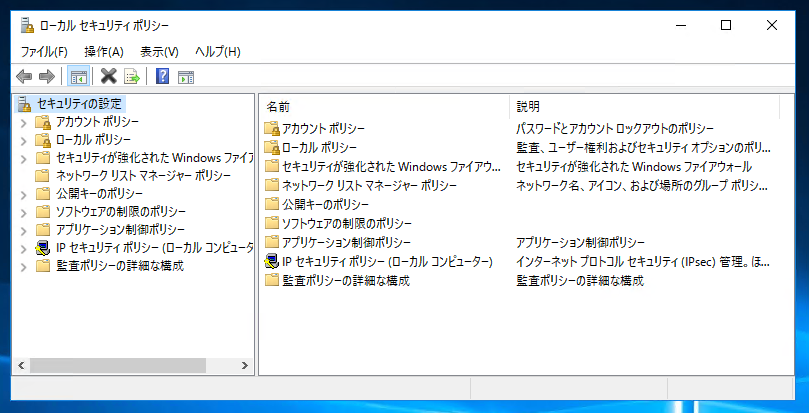Viewport: 809px width, 413px height.
Task: Click the tree pane horizontal scrollbar thumb
Action: 118,366
